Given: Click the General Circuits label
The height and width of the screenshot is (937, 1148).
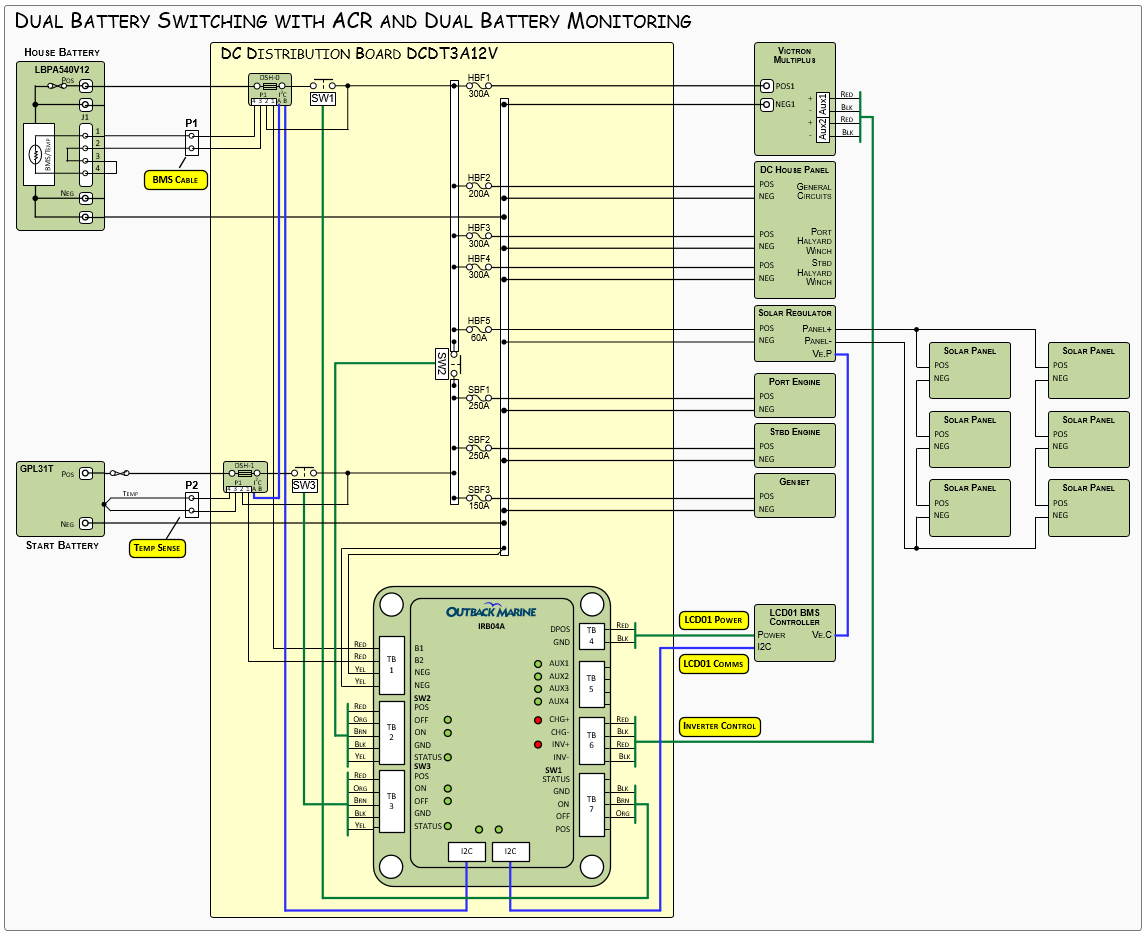Looking at the screenshot, I should point(814,191).
